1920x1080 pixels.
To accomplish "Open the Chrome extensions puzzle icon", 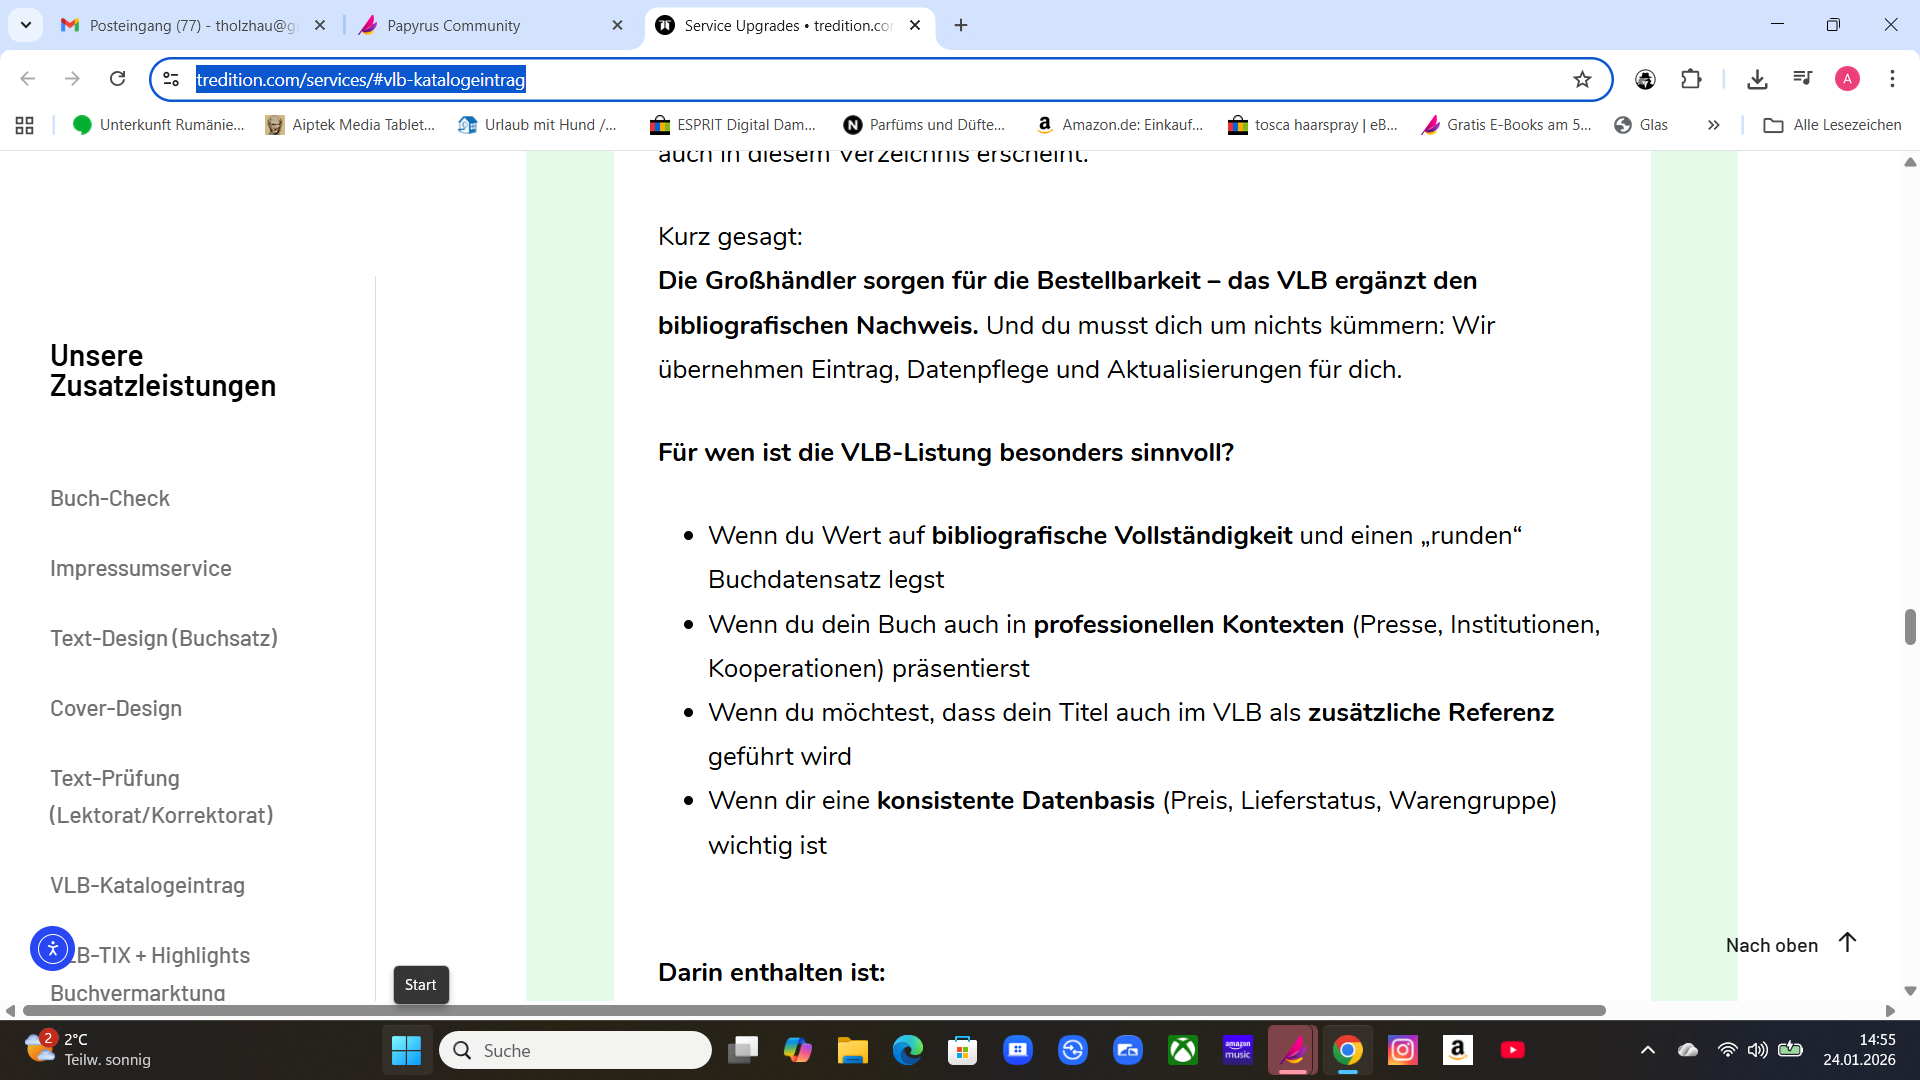I will coord(1691,79).
